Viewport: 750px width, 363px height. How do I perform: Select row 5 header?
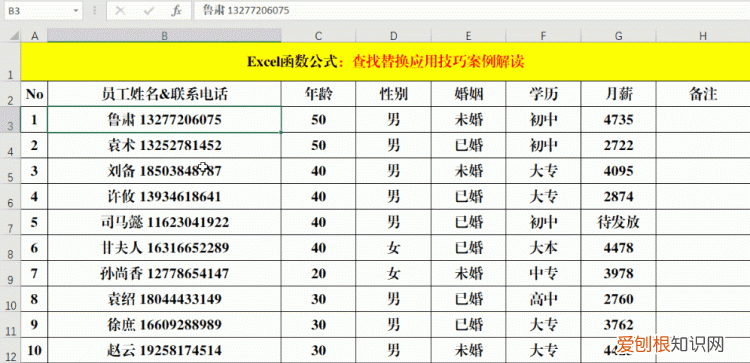[11, 171]
